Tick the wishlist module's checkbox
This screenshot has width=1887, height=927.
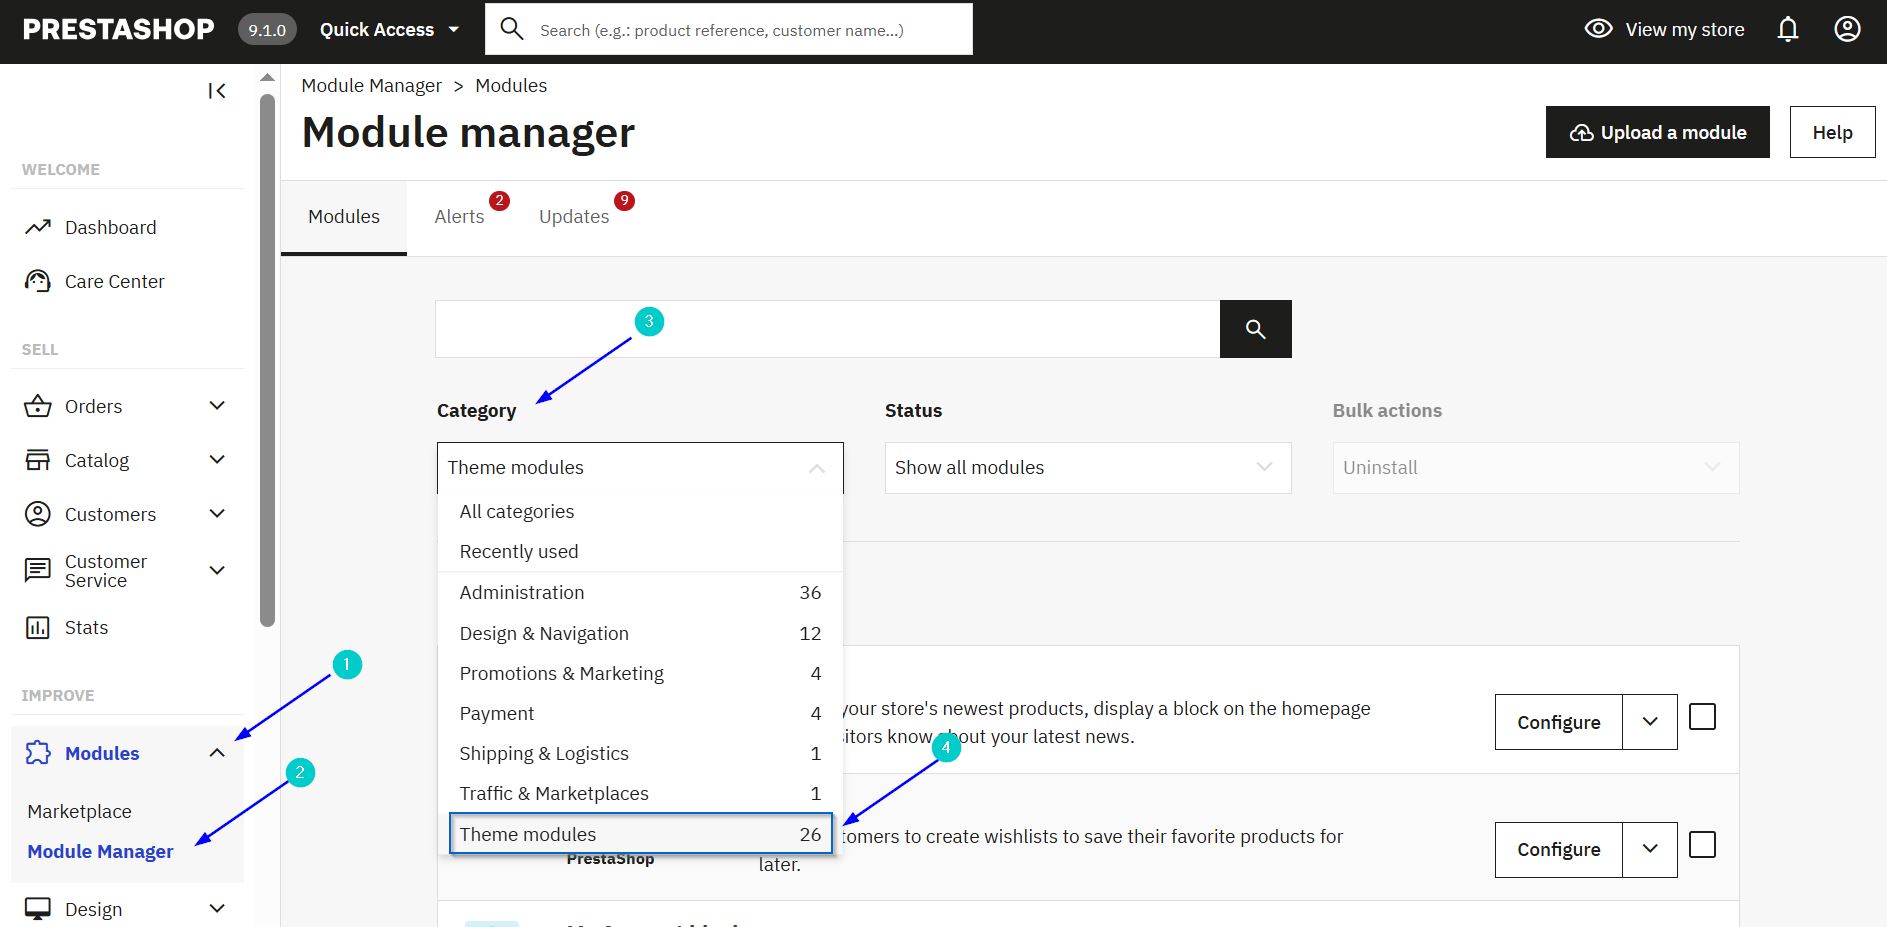[x=1702, y=845]
